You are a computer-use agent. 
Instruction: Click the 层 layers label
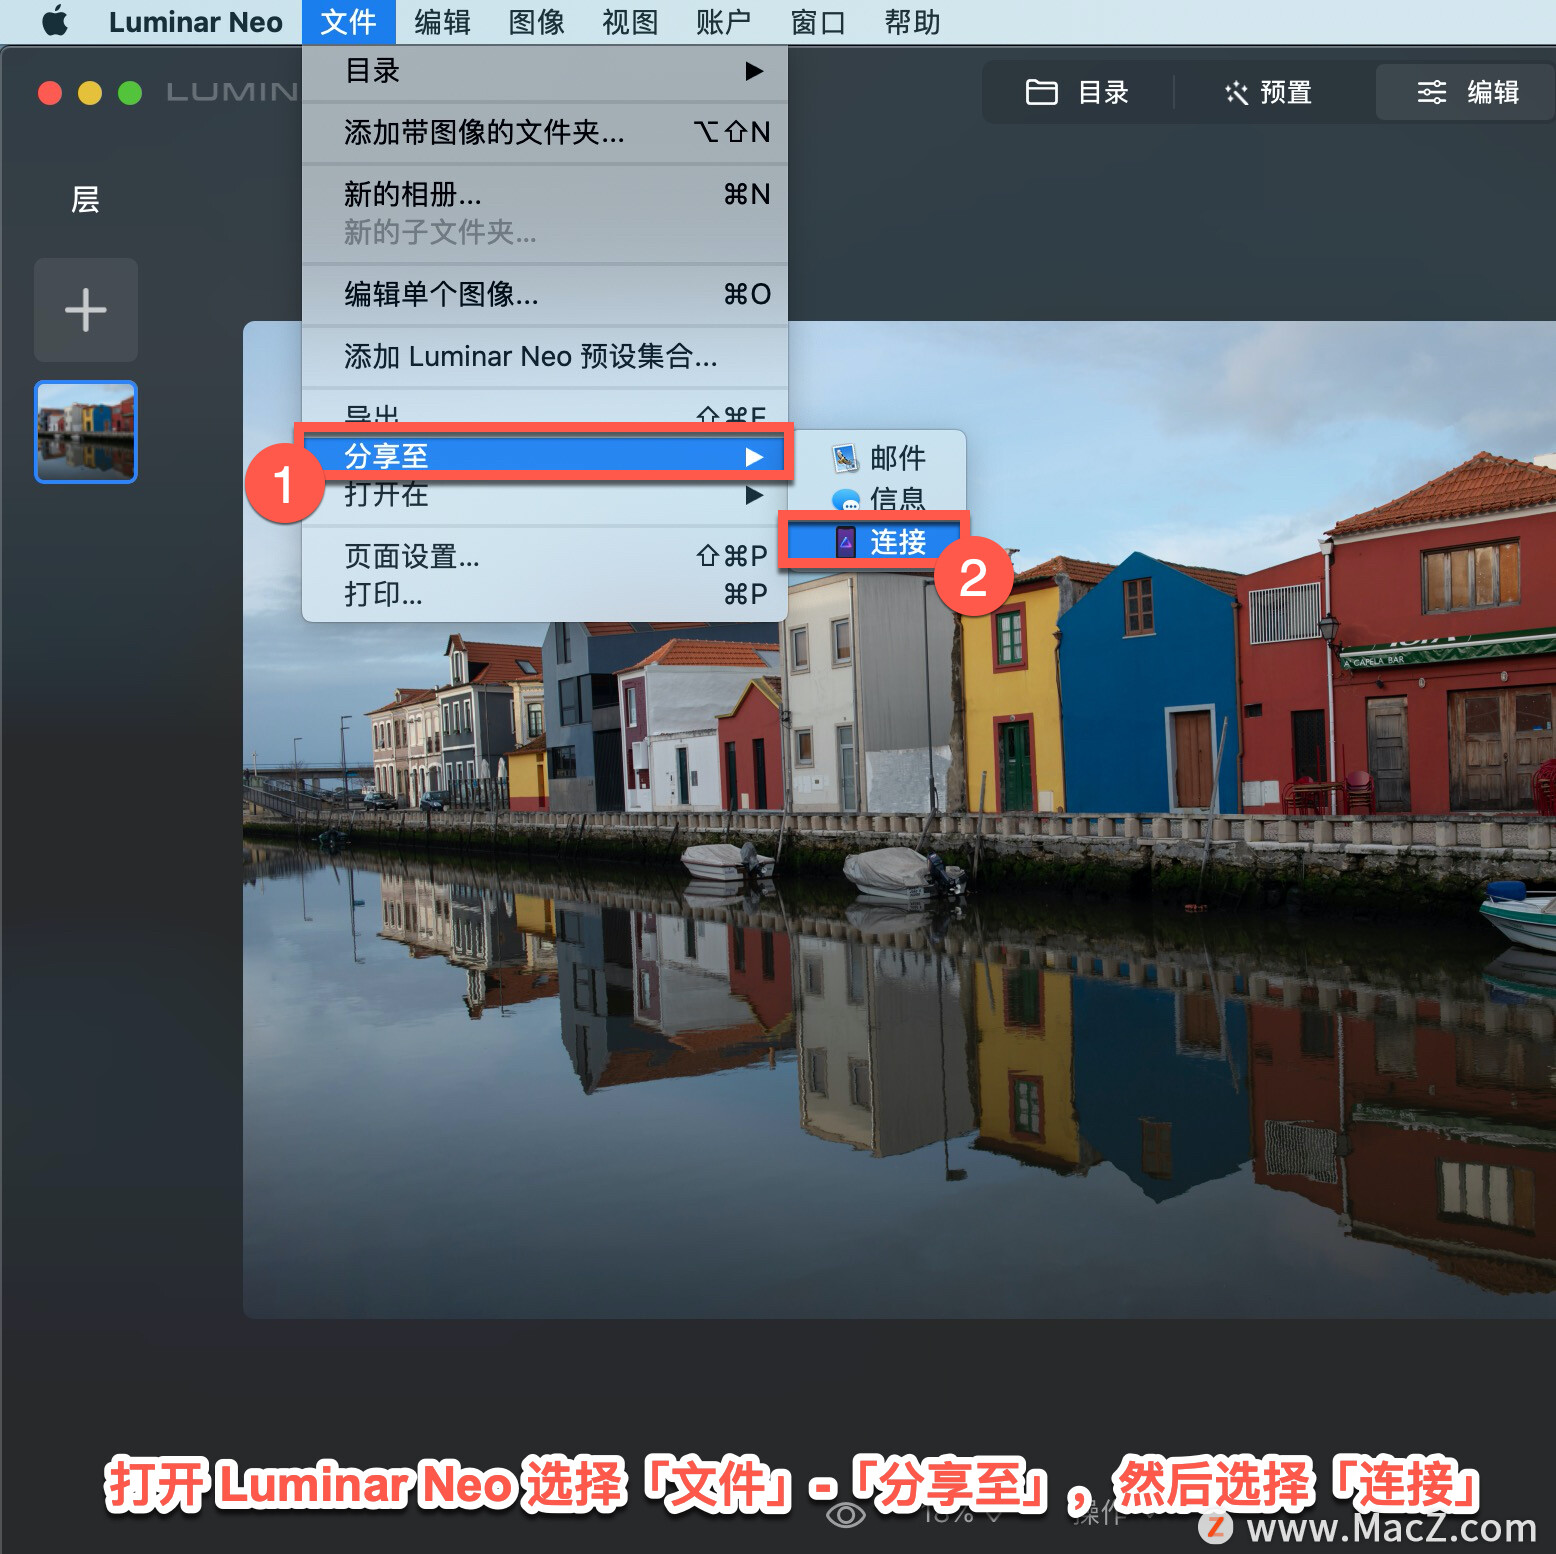point(85,200)
